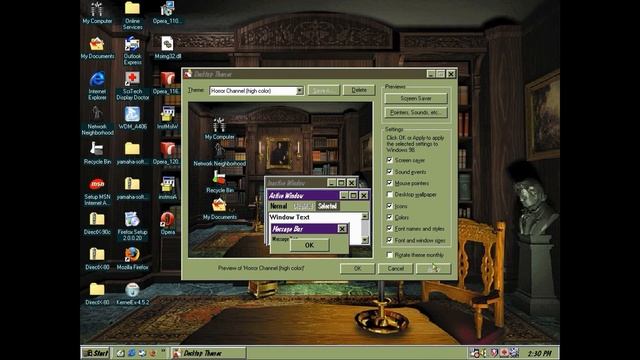
Task: Select the Opera_120 installer icon
Action: [167, 153]
